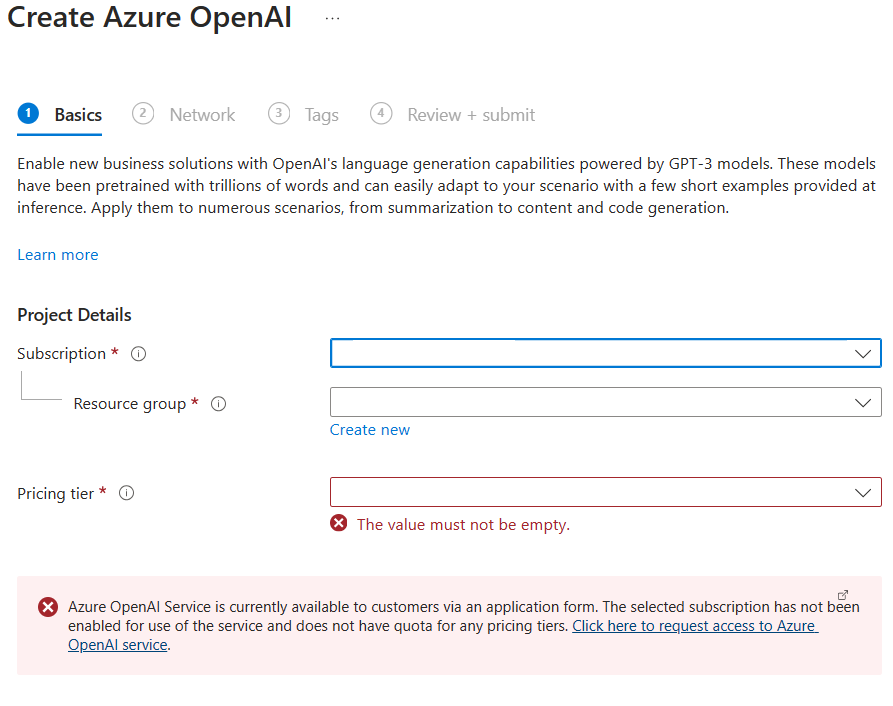The height and width of the screenshot is (706, 893).
Task: Expand the Subscription dropdown
Action: 606,353
